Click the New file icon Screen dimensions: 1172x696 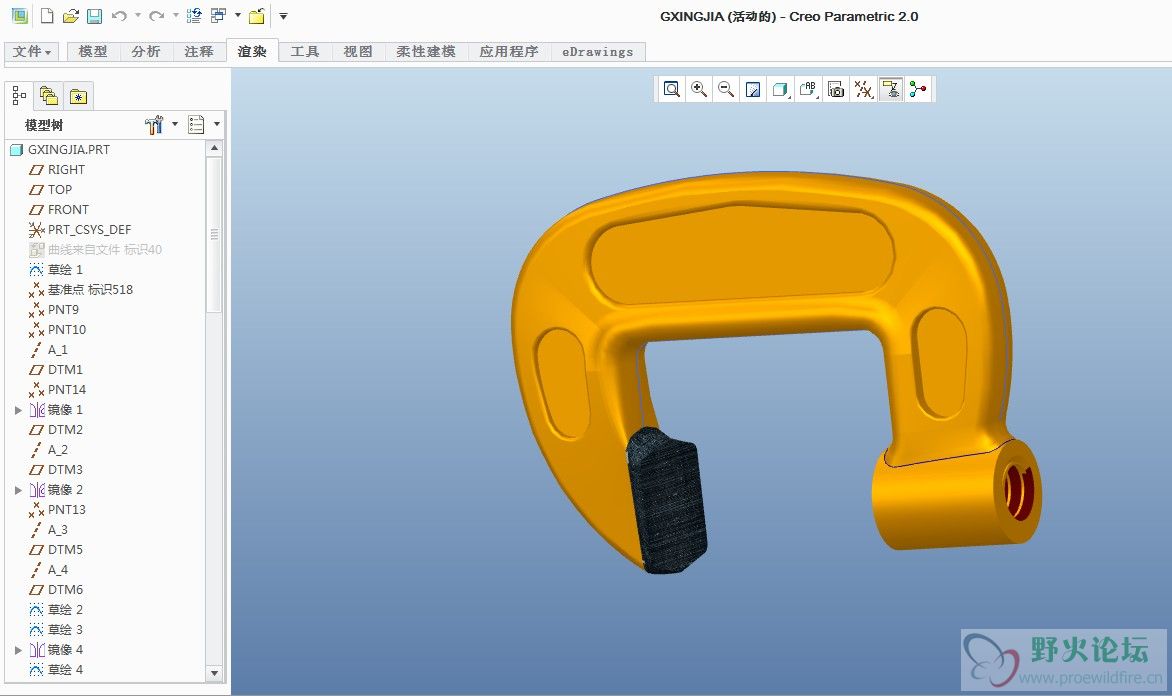(46, 16)
